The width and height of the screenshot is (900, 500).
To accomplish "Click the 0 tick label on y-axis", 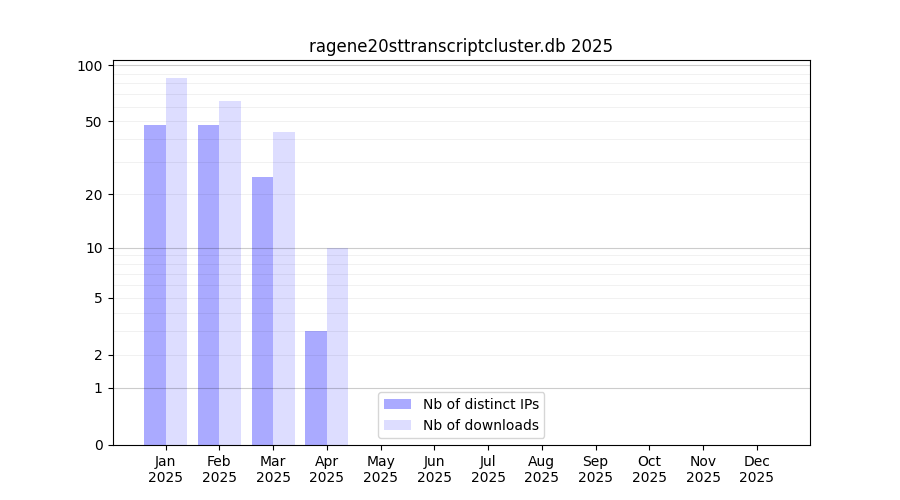I will [98, 445].
